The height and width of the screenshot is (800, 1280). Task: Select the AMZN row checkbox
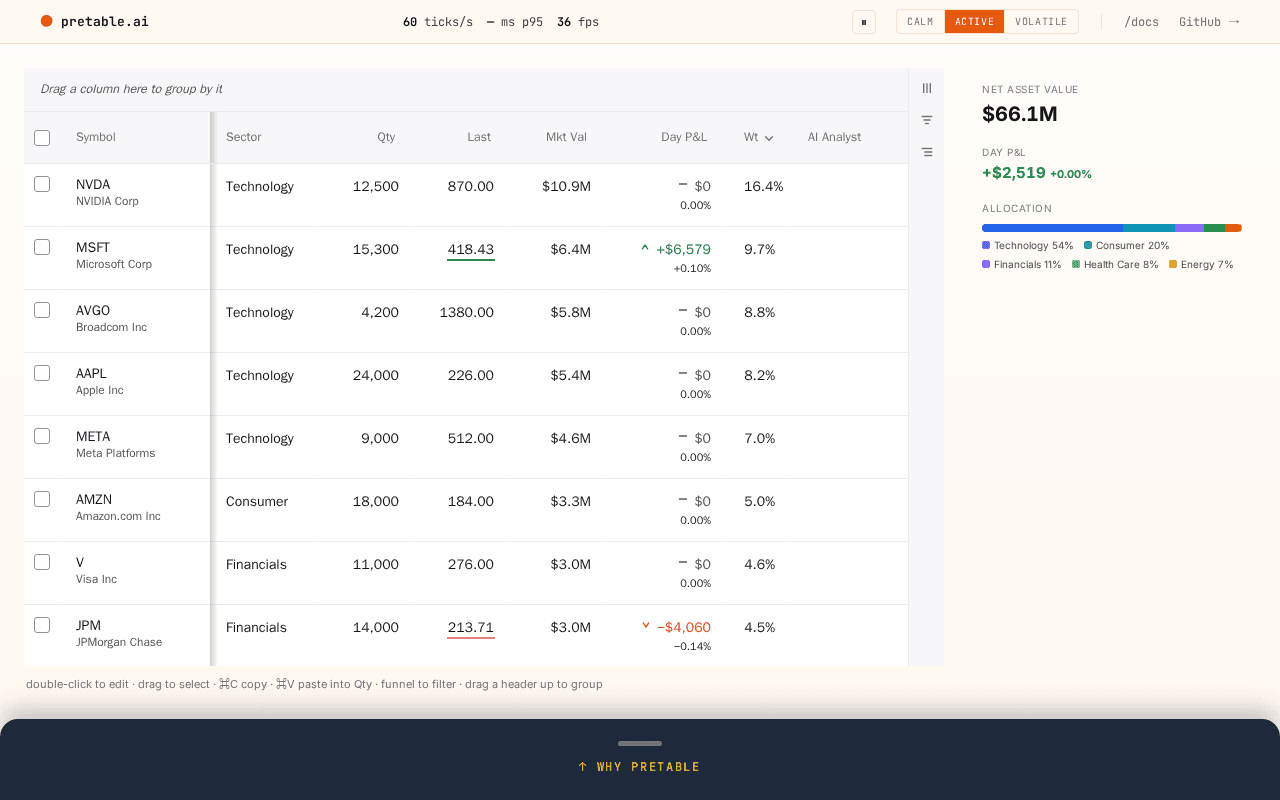(x=42, y=499)
